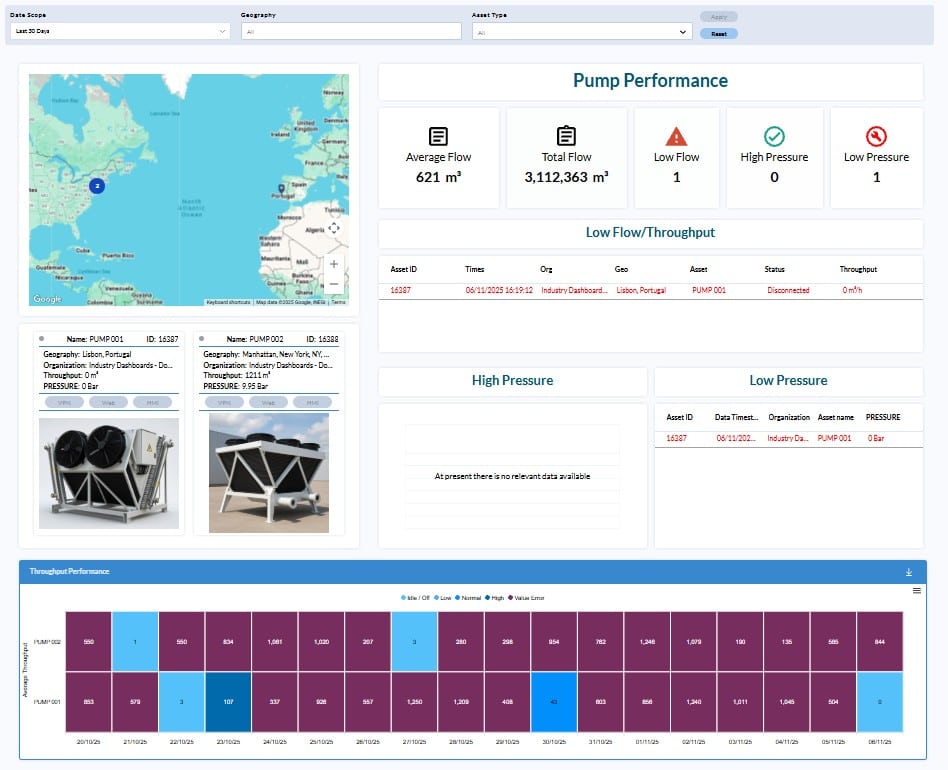Click the Average Flow document icon
This screenshot has height=770, width=948.
[438, 137]
